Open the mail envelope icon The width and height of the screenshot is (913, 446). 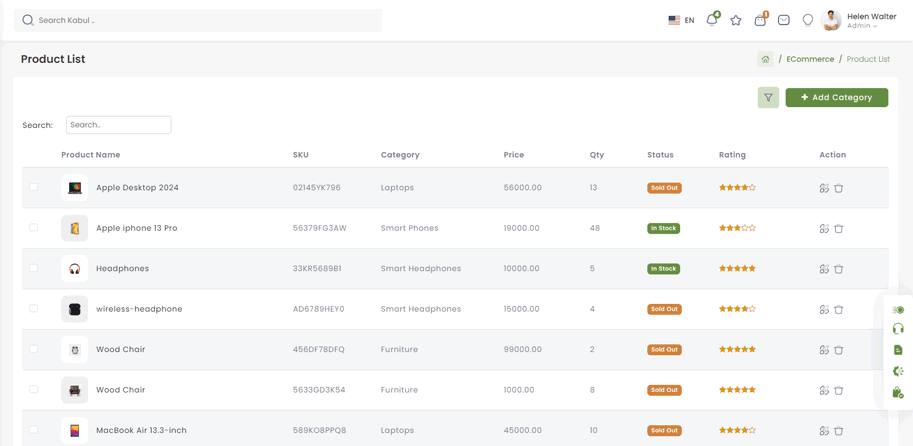(784, 20)
